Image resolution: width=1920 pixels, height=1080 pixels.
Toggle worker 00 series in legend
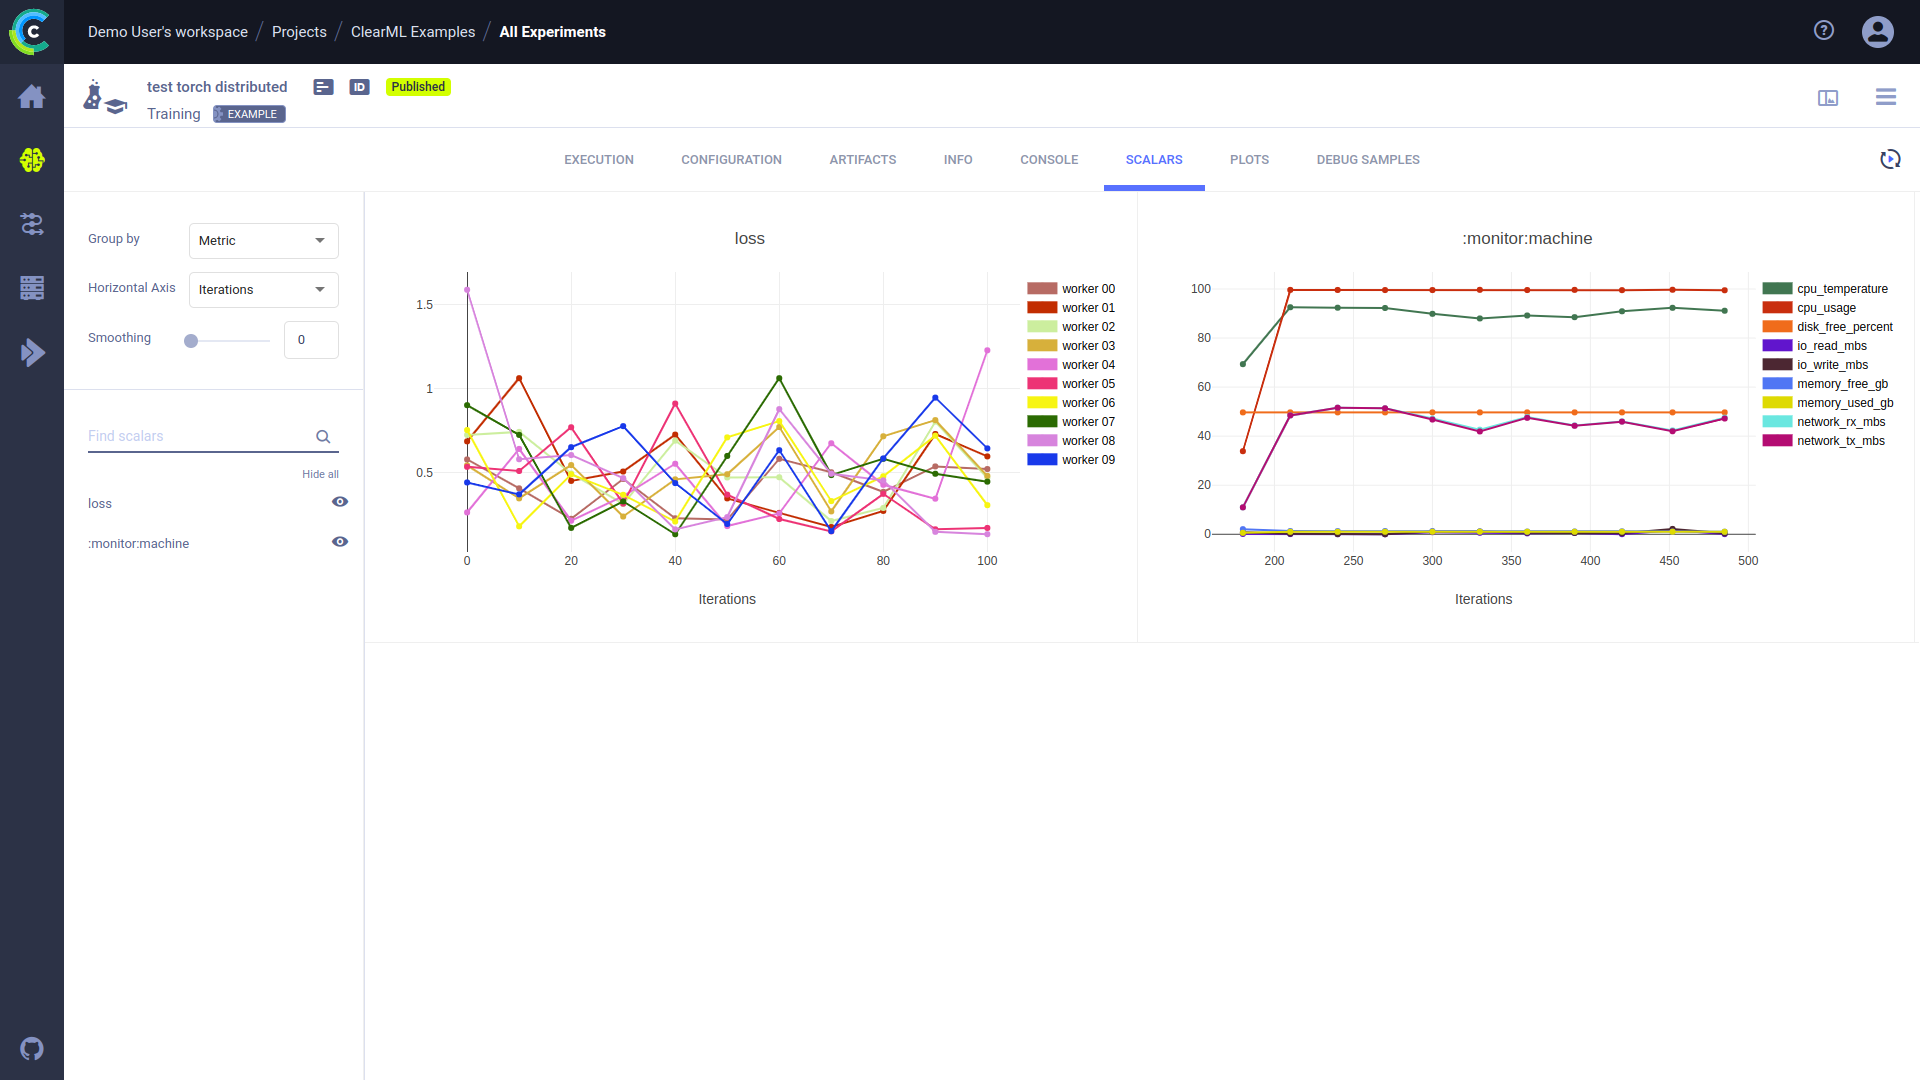point(1071,289)
